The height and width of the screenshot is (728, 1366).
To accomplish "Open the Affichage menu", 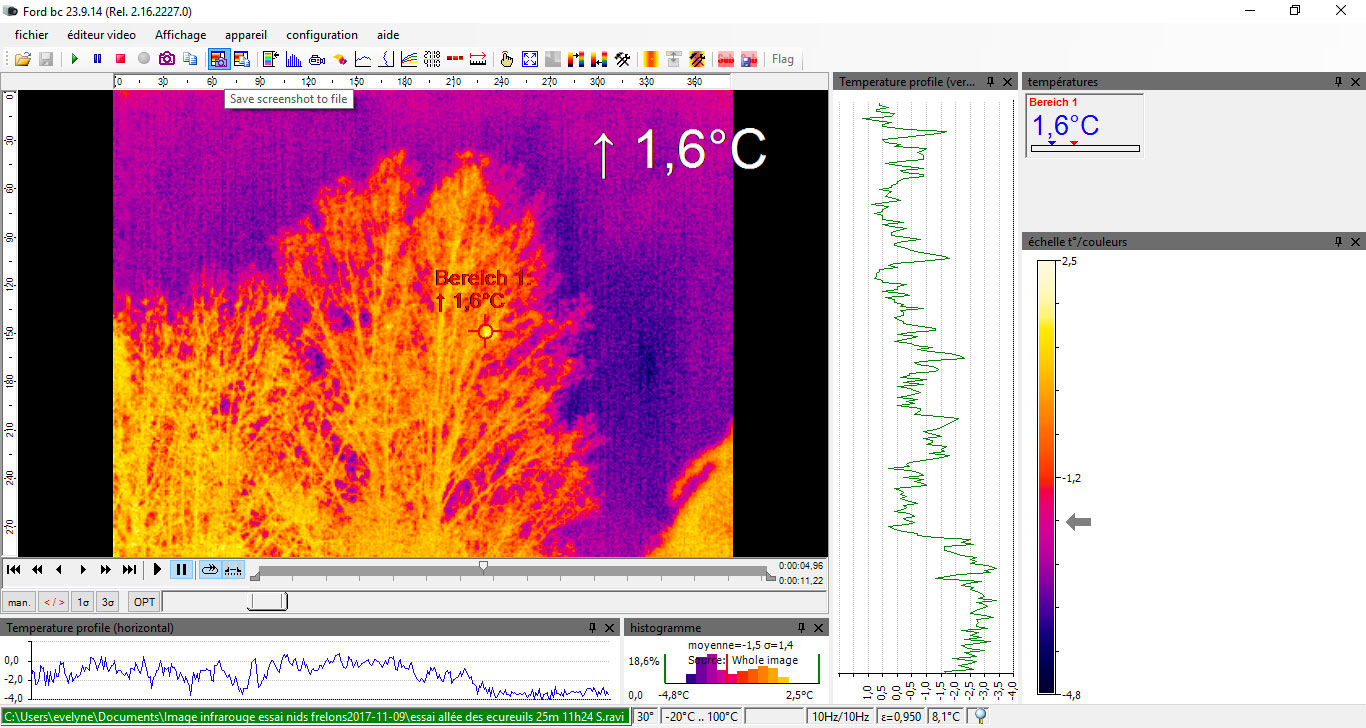I will tap(180, 35).
